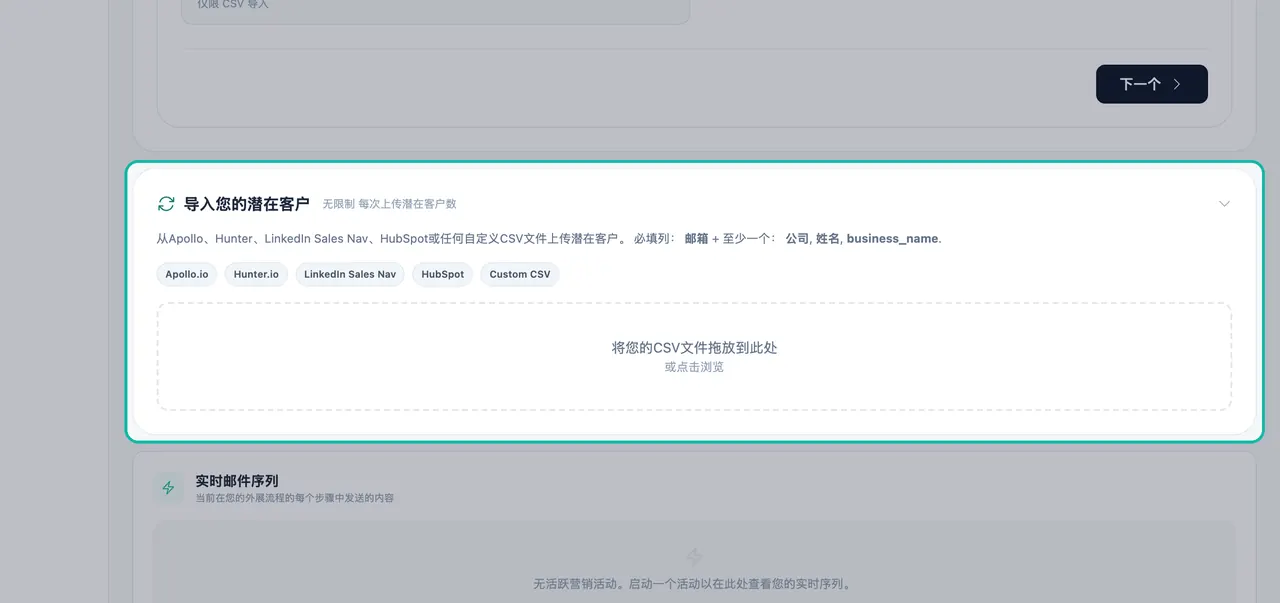Collapse the 导入您的潜在客户 section chevron
This screenshot has width=1280, height=603.
1224,204
